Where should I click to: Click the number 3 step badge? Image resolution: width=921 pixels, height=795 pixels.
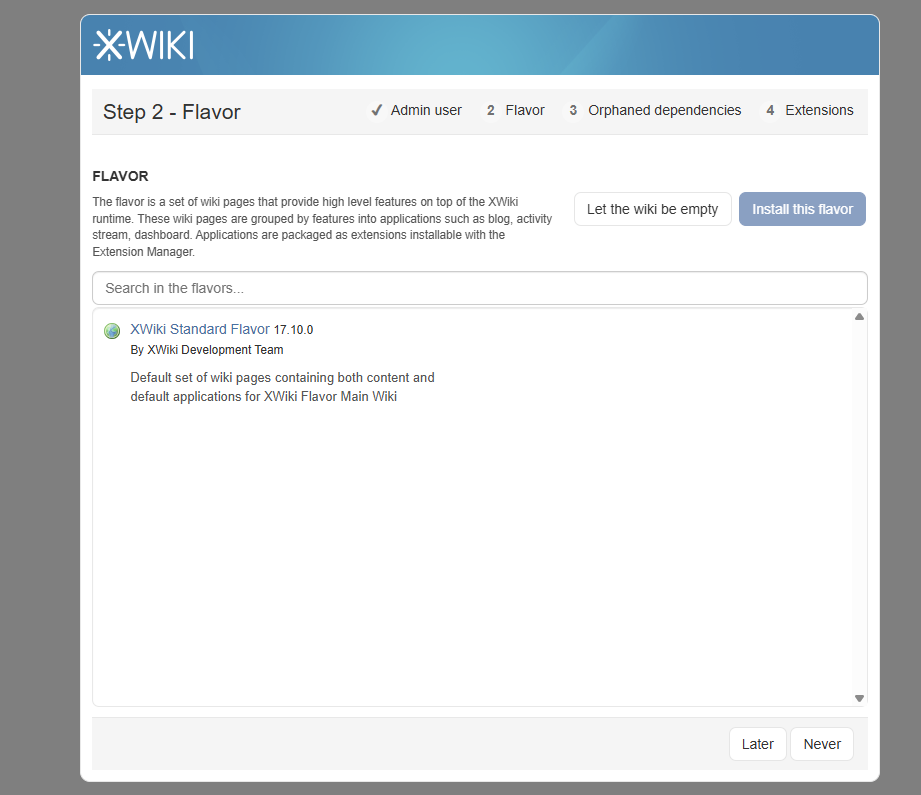click(573, 111)
